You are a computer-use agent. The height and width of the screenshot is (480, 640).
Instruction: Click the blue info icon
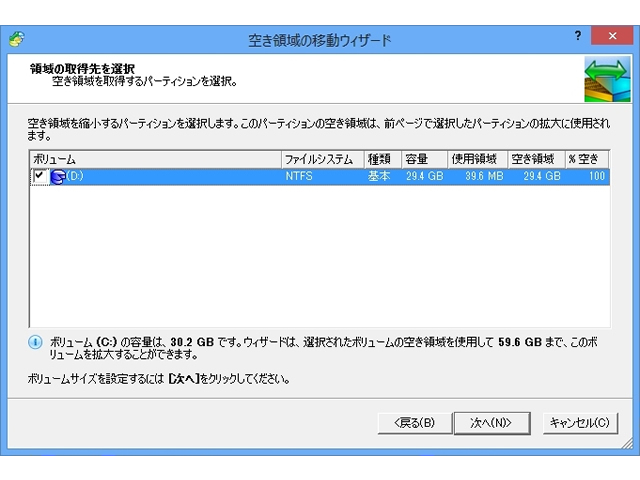[x=35, y=342]
